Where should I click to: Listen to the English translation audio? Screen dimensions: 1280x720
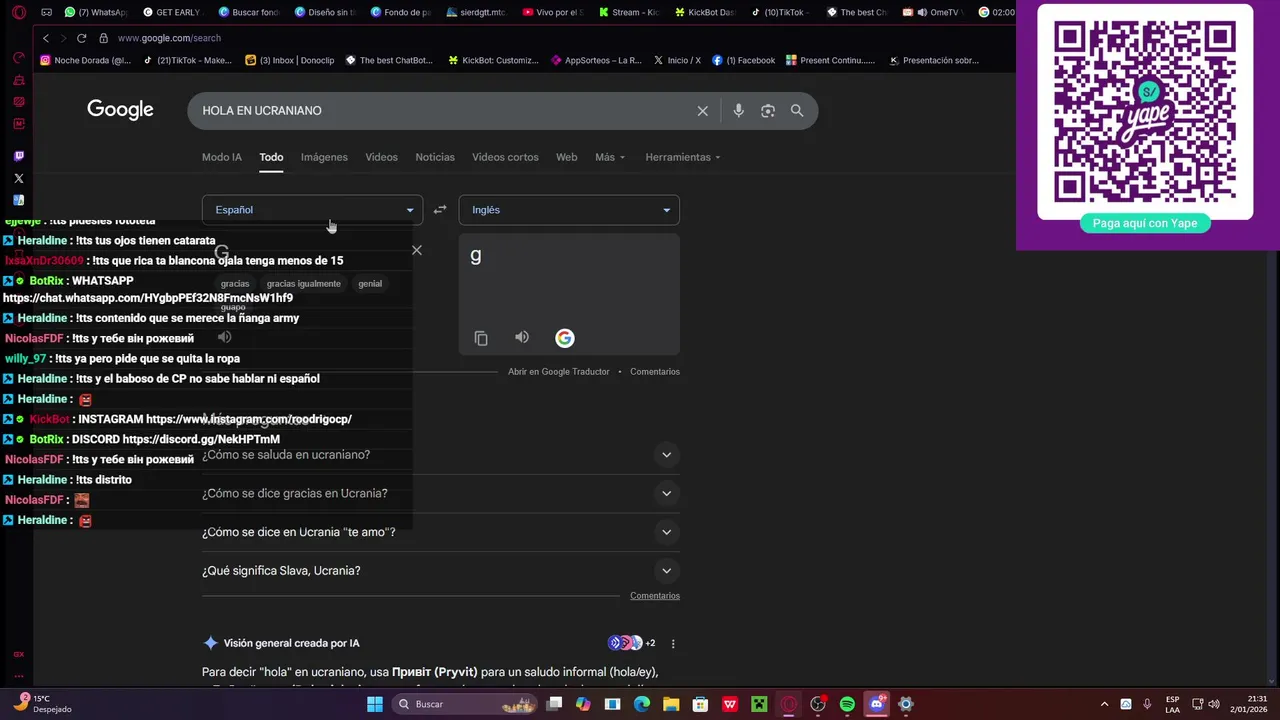(x=522, y=337)
